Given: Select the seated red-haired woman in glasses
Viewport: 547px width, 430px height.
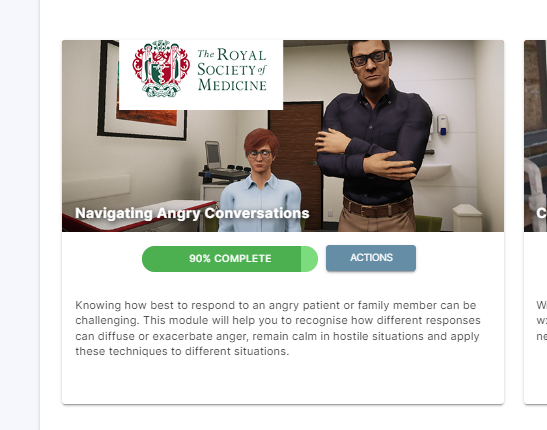Looking at the screenshot, I should 261,180.
